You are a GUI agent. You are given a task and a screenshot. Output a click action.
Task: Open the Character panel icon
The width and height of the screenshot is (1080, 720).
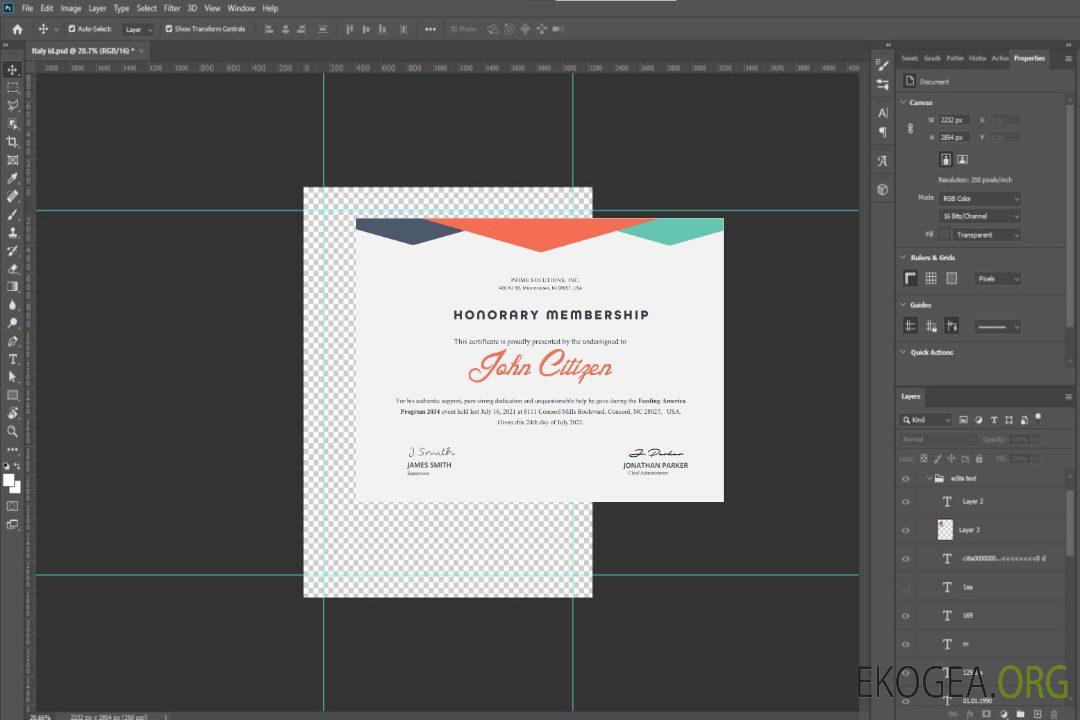coord(882,112)
